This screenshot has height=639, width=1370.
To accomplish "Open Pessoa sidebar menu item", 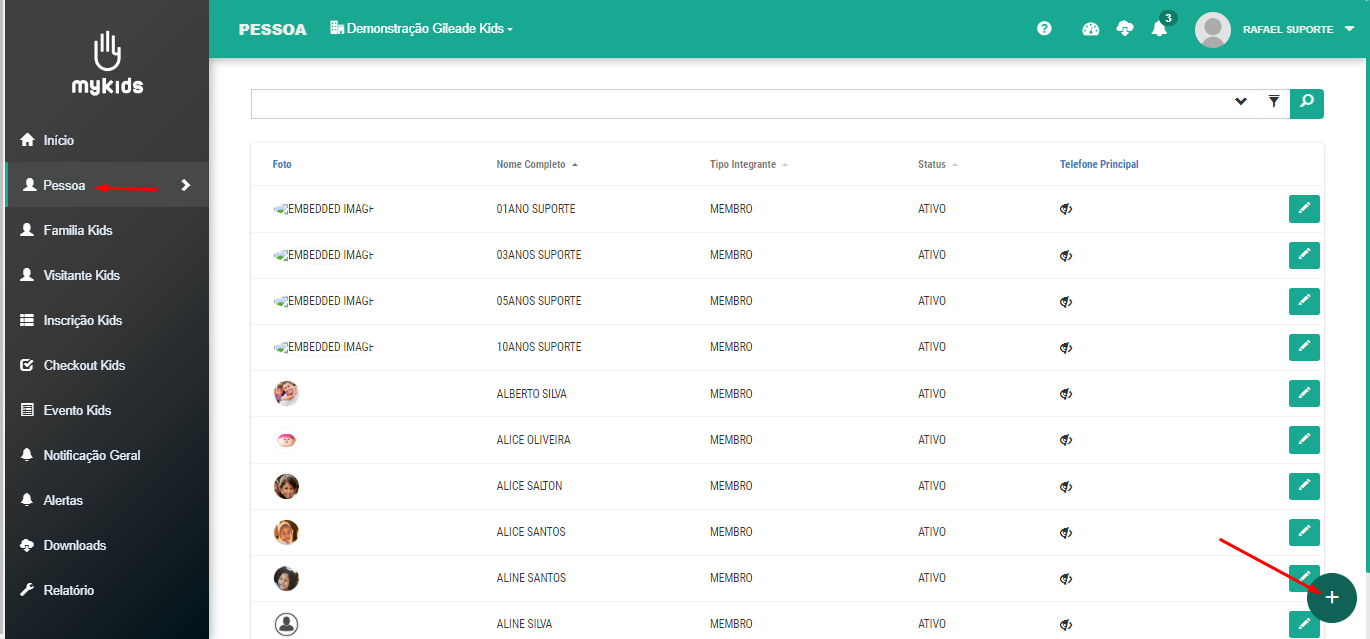I will tap(107, 185).
